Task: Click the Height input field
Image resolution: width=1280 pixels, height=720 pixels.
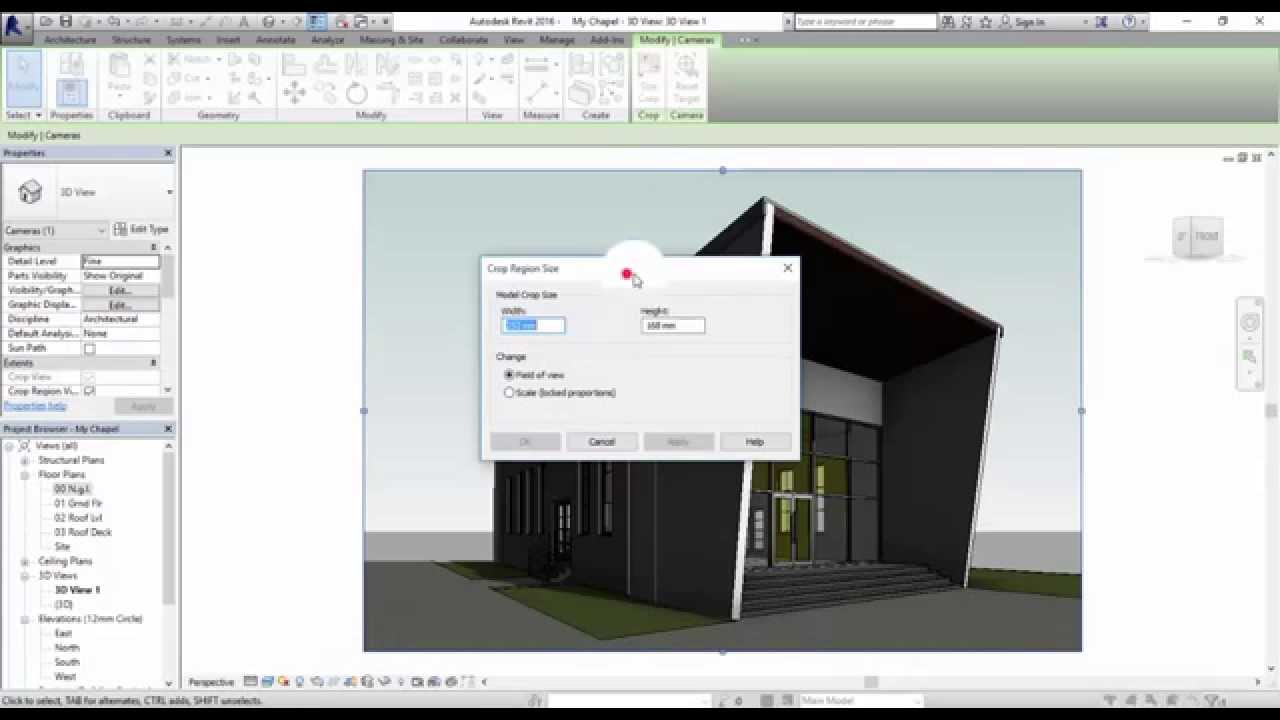Action: point(673,325)
